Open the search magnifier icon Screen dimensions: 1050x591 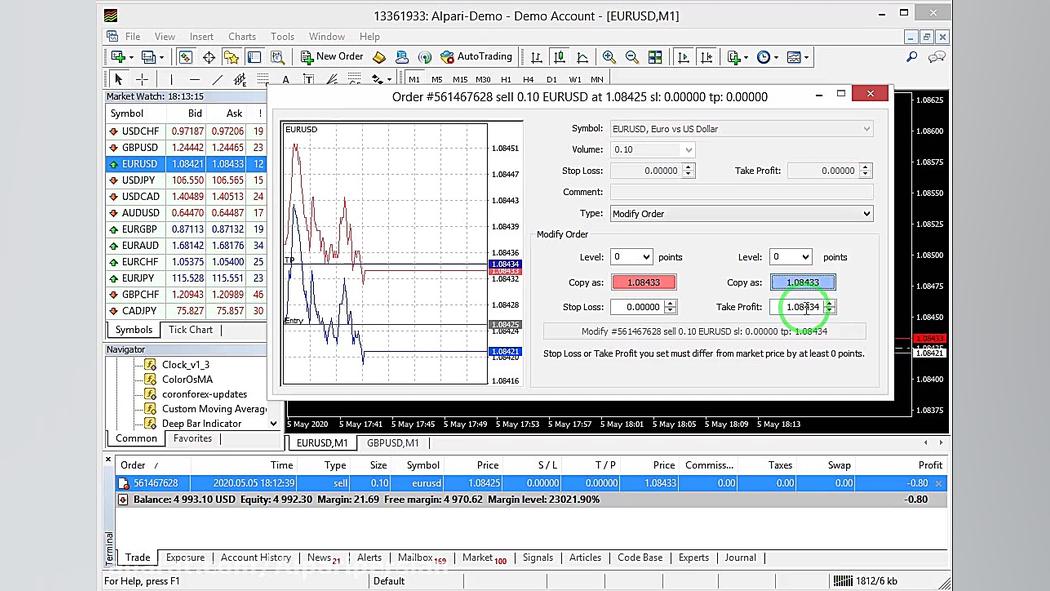[911, 57]
